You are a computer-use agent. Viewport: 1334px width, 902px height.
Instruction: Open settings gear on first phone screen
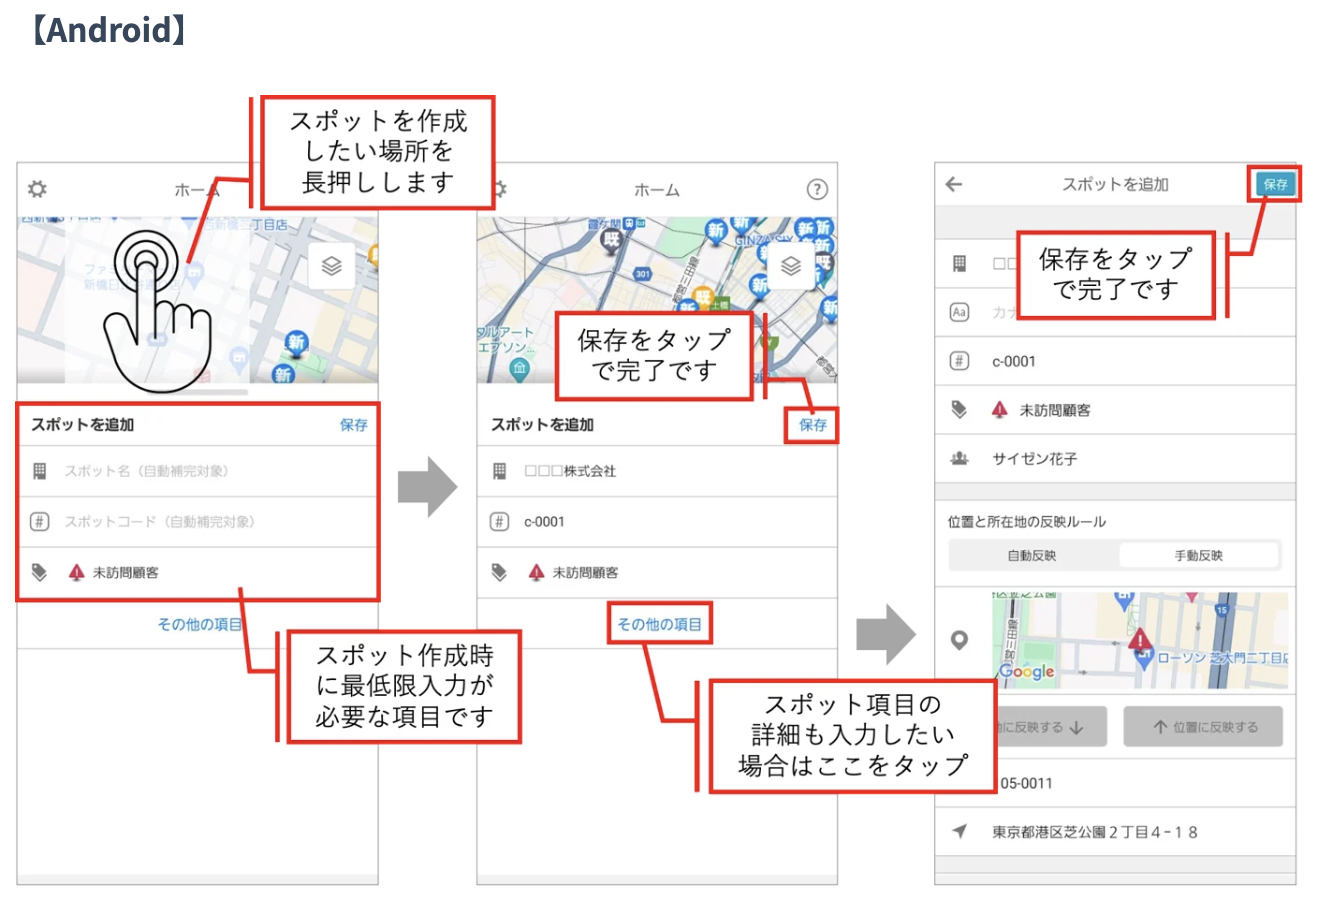(37, 189)
